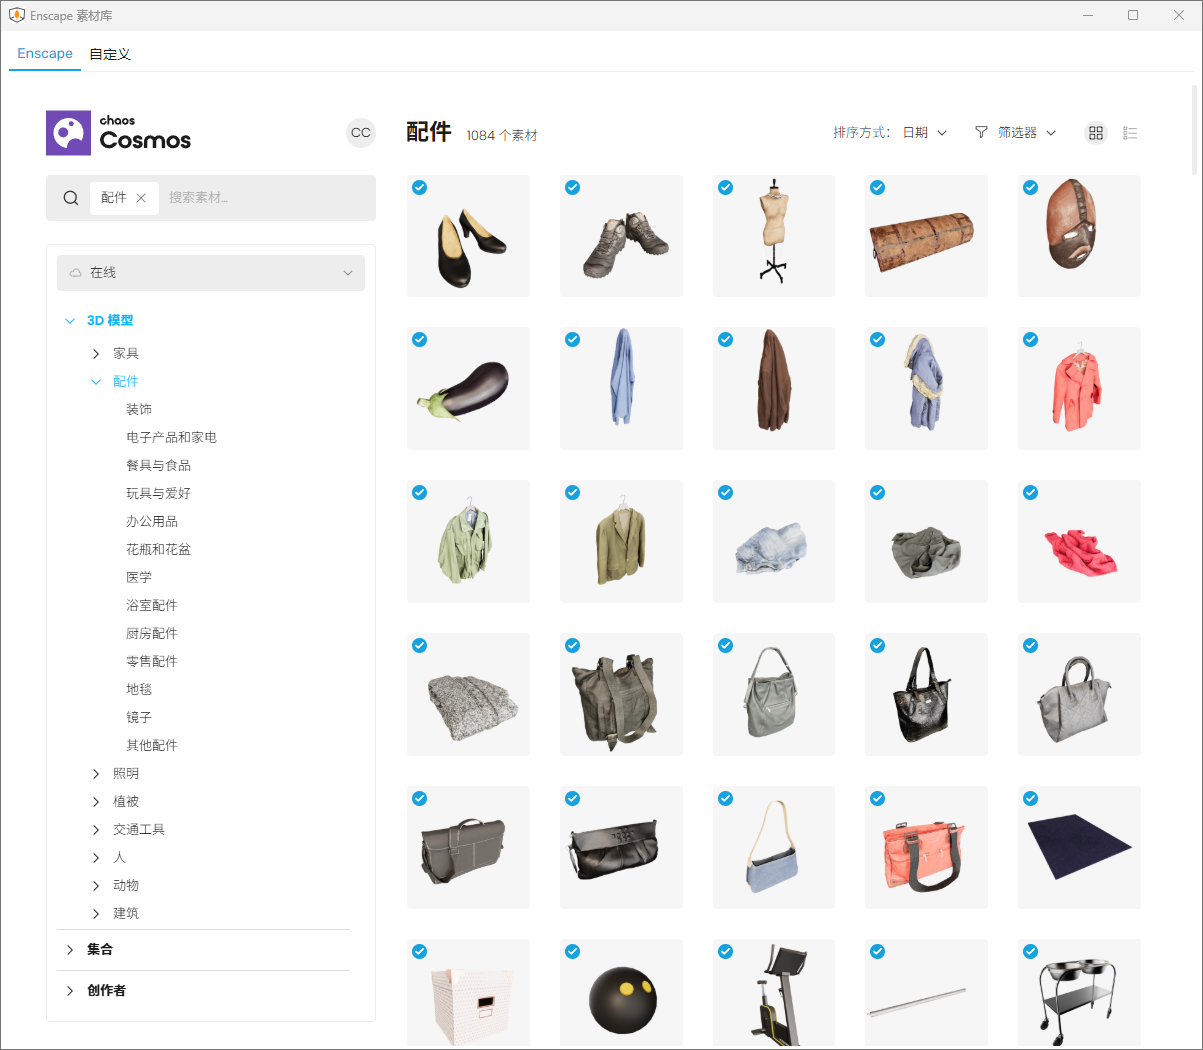Viewport: 1203px width, 1050px height.
Task: Select the 电子产品和家电 subcategory
Action: tap(171, 438)
